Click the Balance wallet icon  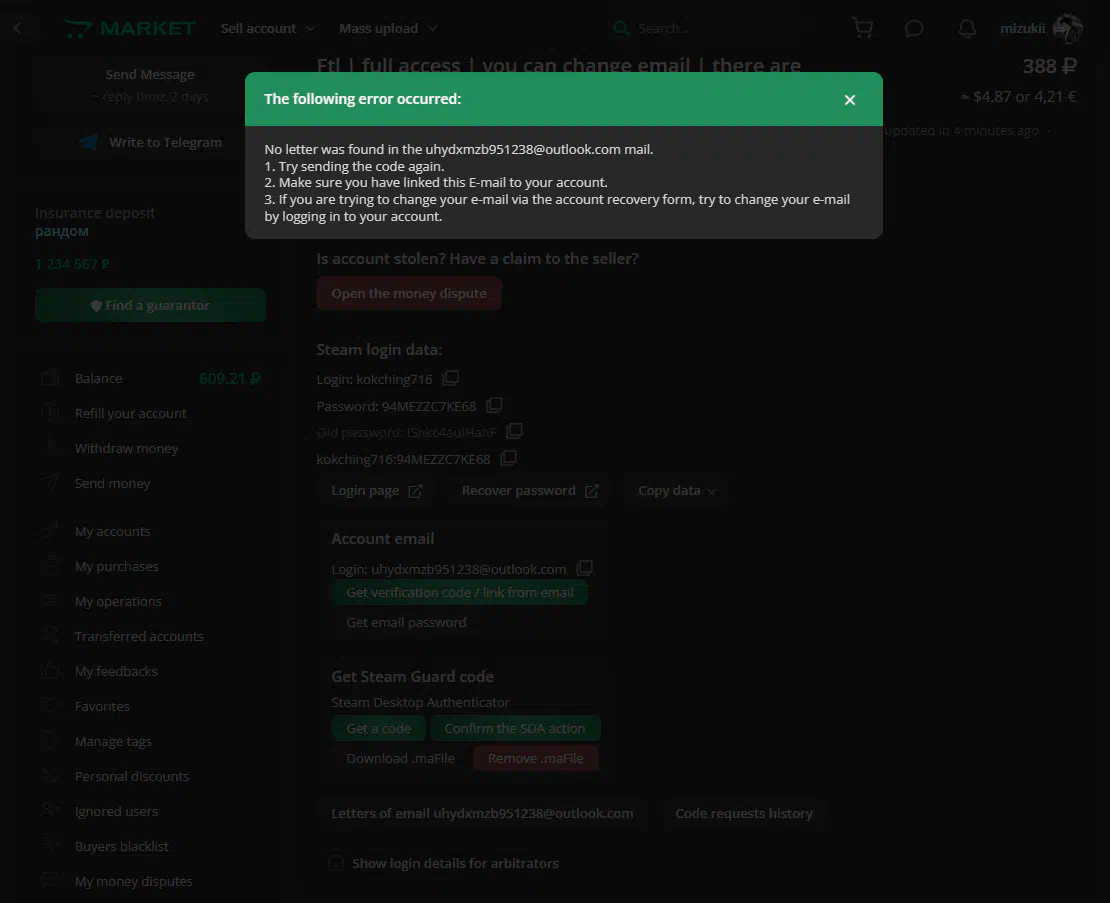pyautogui.click(x=50, y=378)
